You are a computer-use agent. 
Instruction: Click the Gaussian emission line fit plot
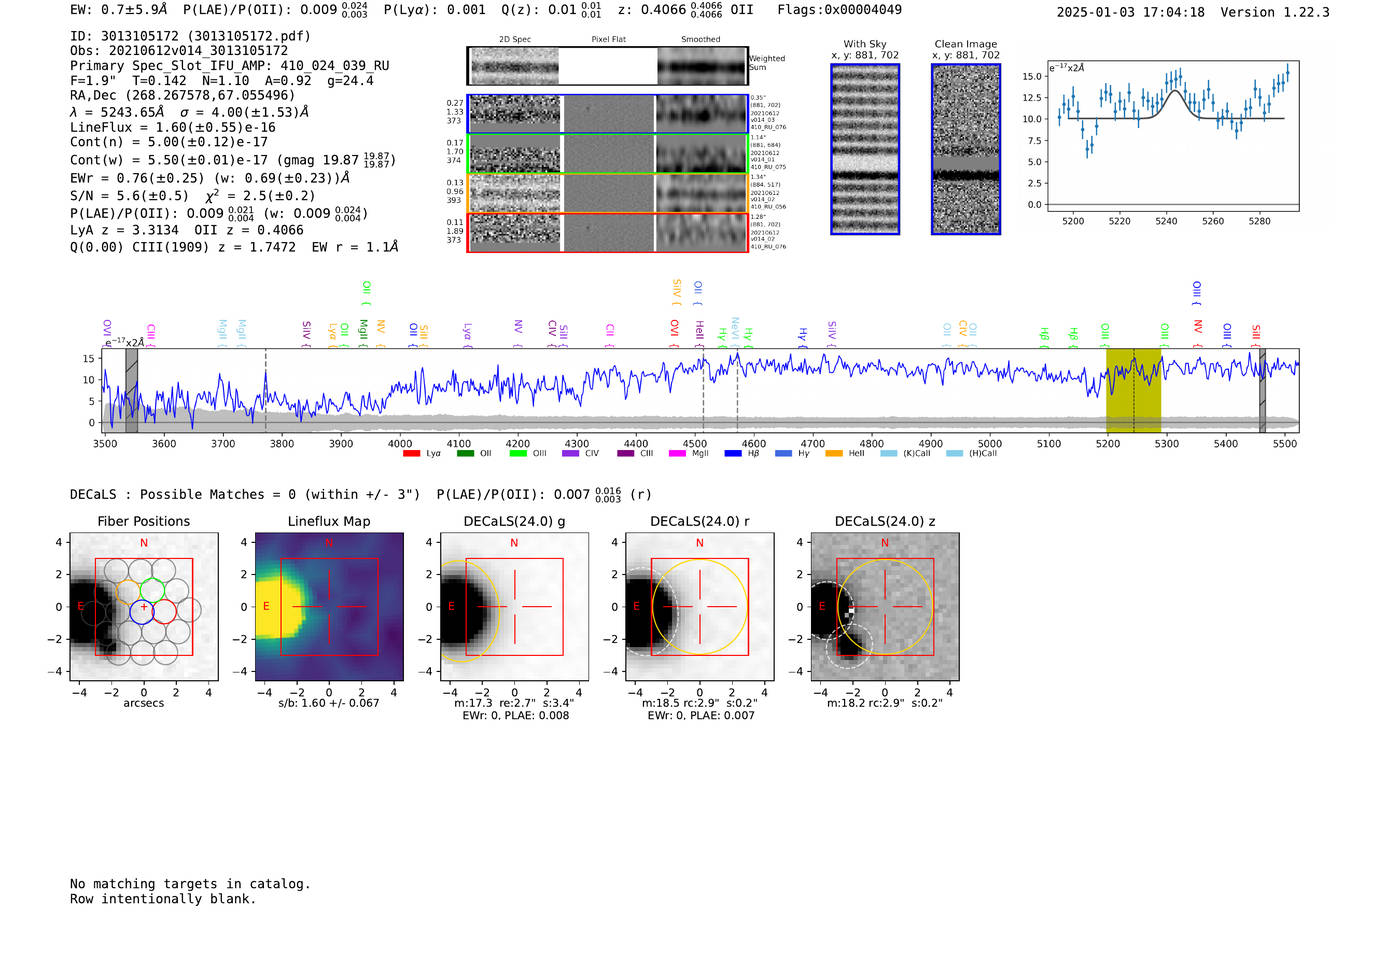click(x=1173, y=136)
